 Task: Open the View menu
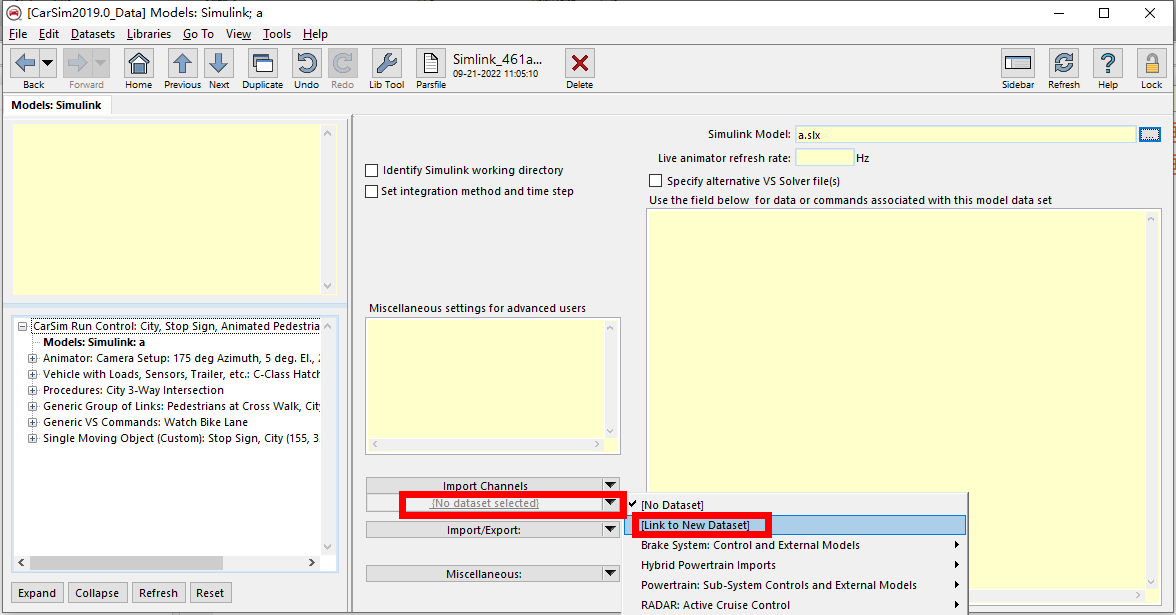click(238, 34)
